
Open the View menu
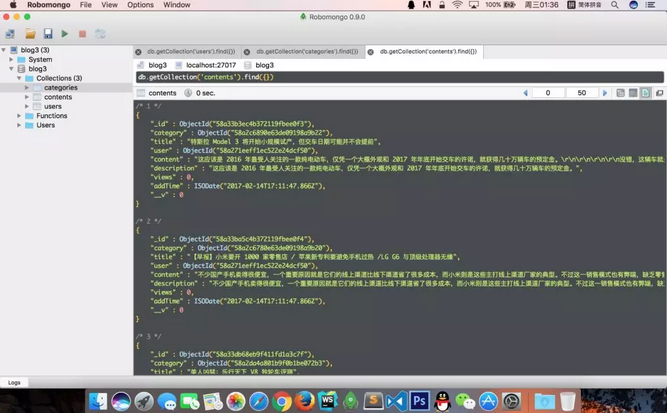(109, 5)
